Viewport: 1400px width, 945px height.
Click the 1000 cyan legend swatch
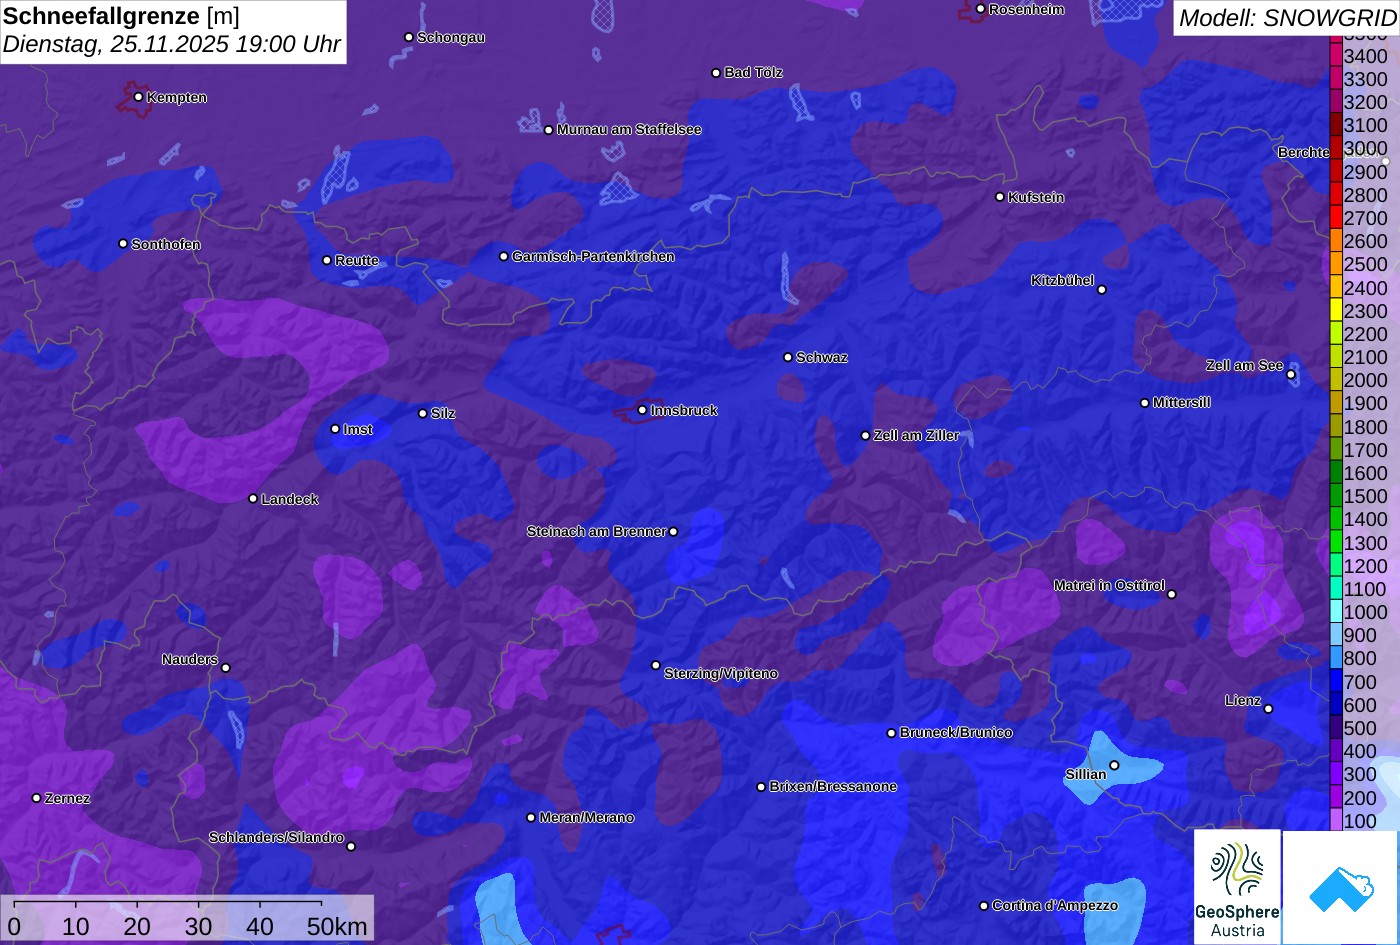tap(1336, 612)
